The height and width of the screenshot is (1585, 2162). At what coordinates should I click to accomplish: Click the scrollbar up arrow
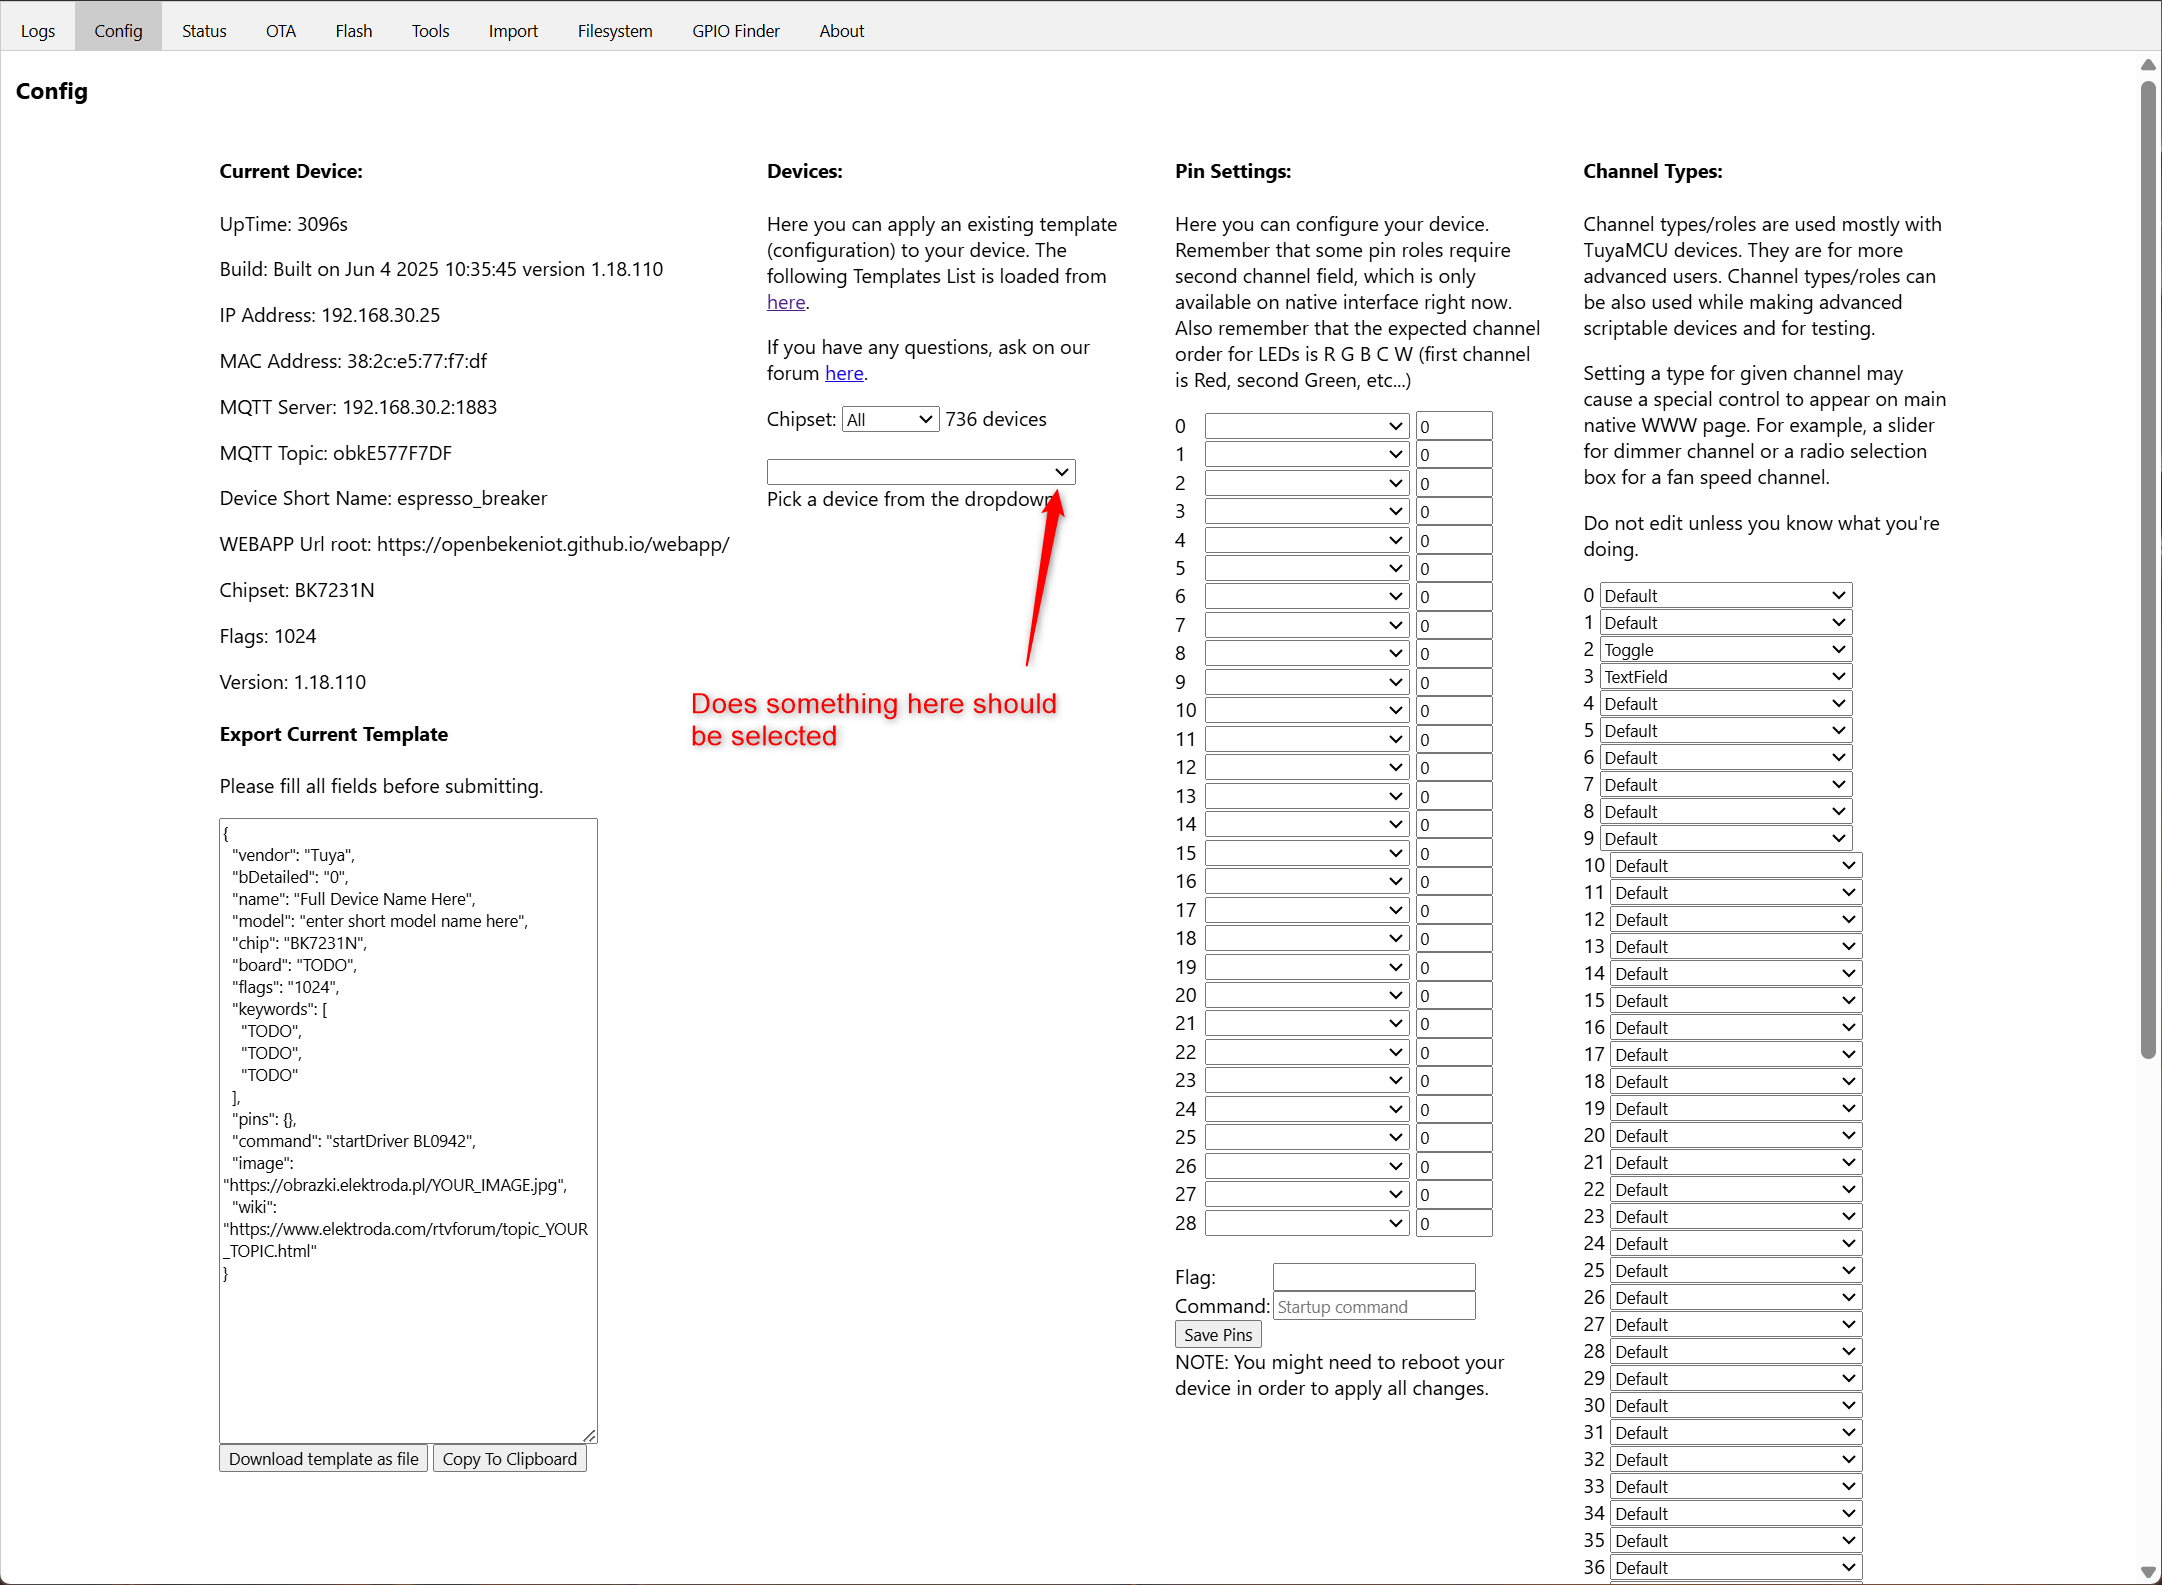2148,65
